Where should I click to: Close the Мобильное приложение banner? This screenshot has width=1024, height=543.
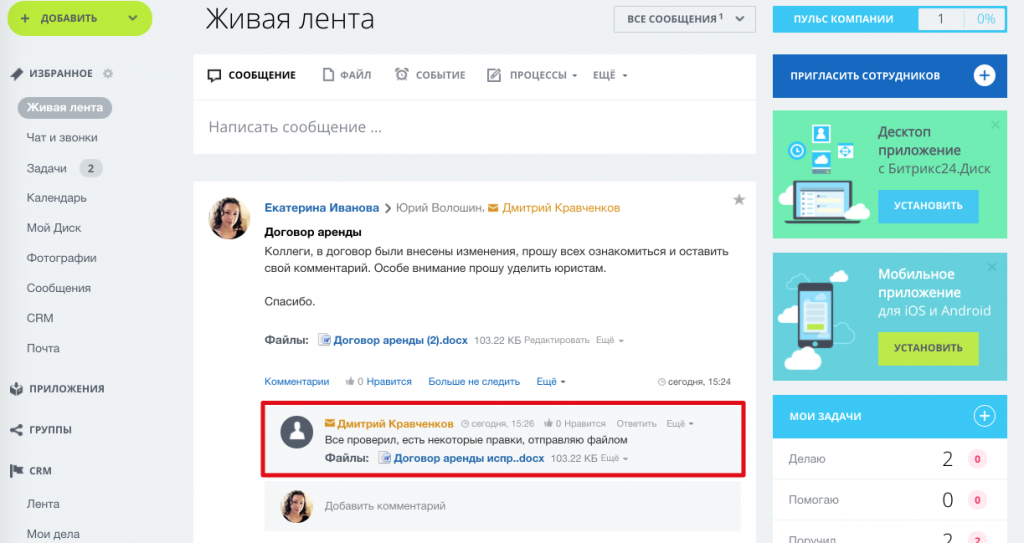[x=992, y=267]
